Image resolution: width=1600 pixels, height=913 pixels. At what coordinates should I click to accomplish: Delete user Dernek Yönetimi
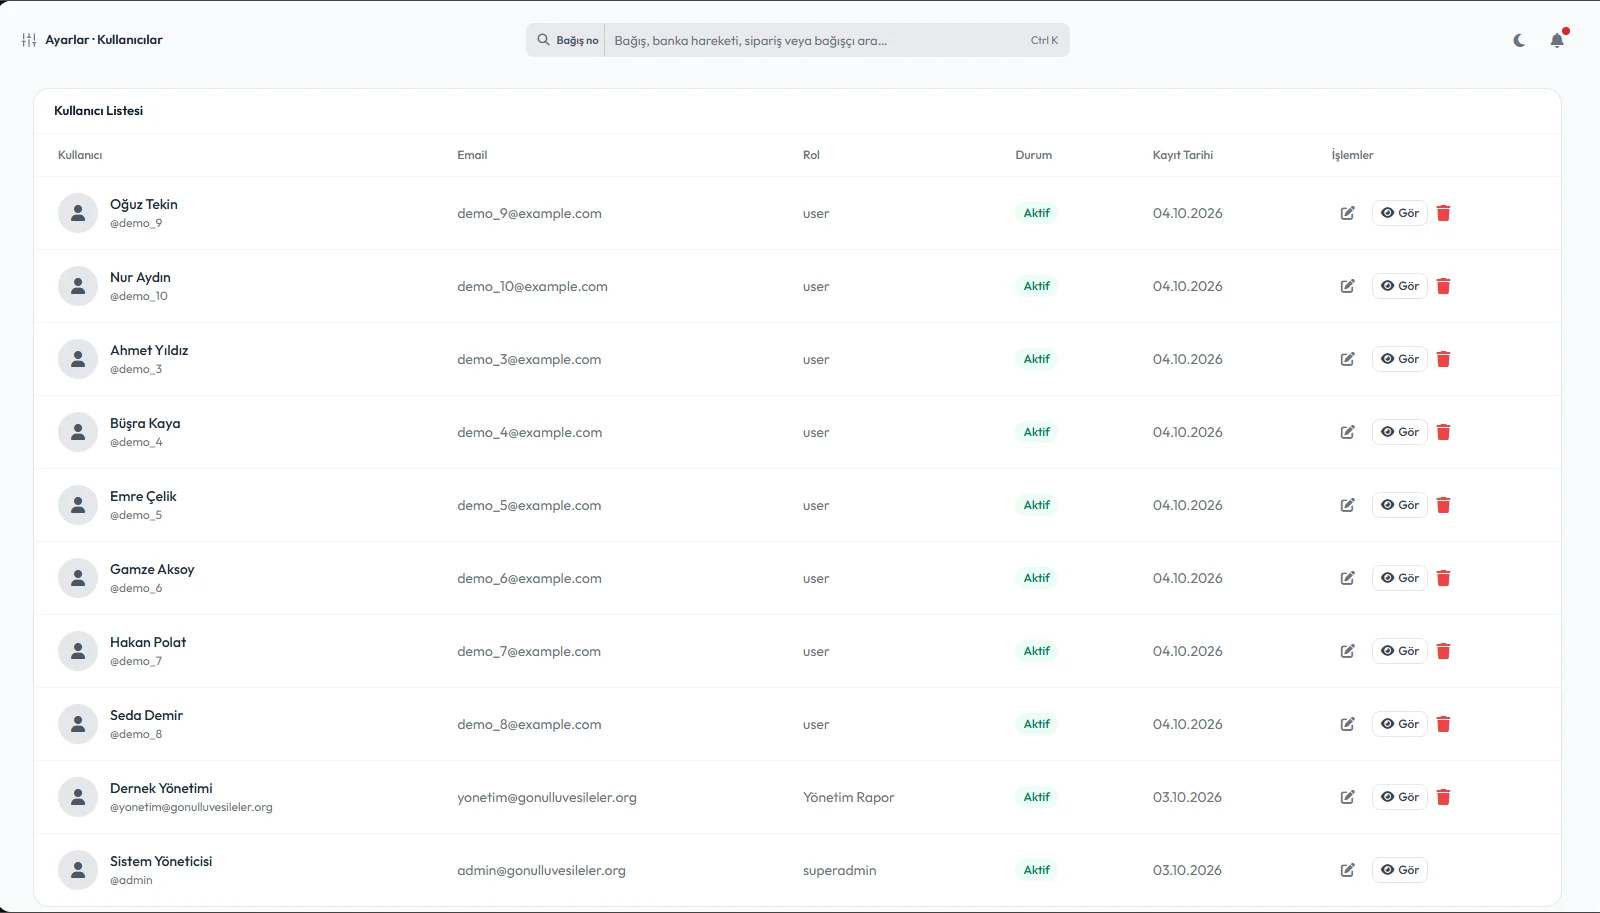point(1443,797)
